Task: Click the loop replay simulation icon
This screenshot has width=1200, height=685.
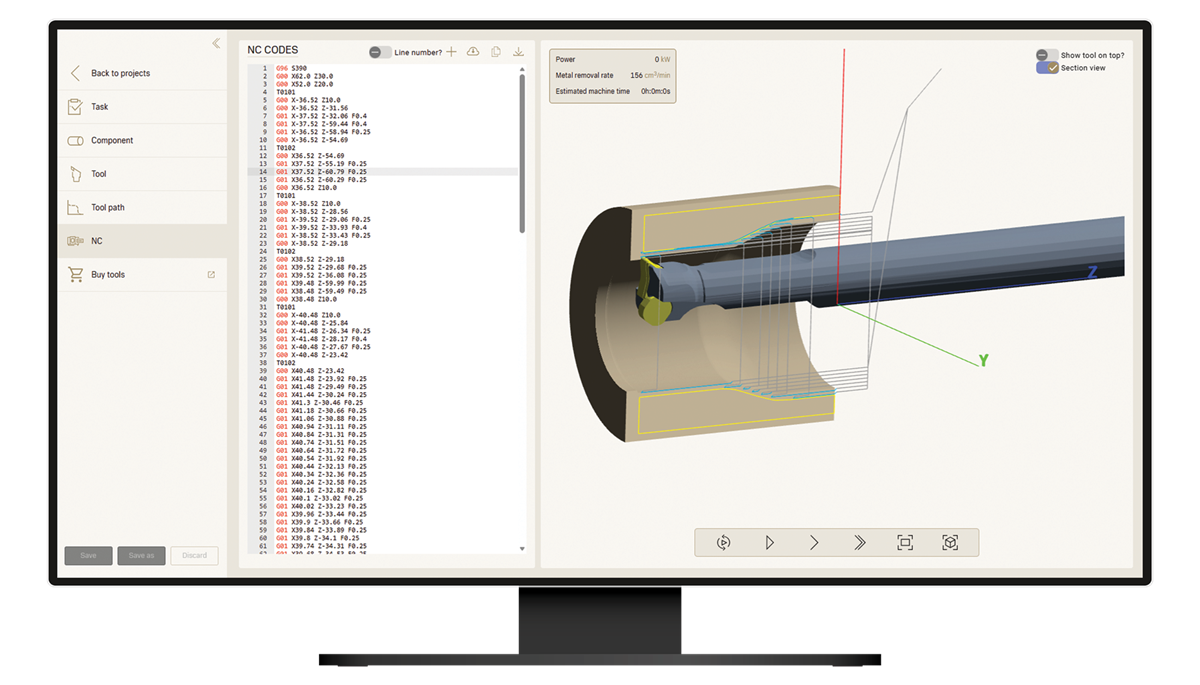Action: pos(724,542)
